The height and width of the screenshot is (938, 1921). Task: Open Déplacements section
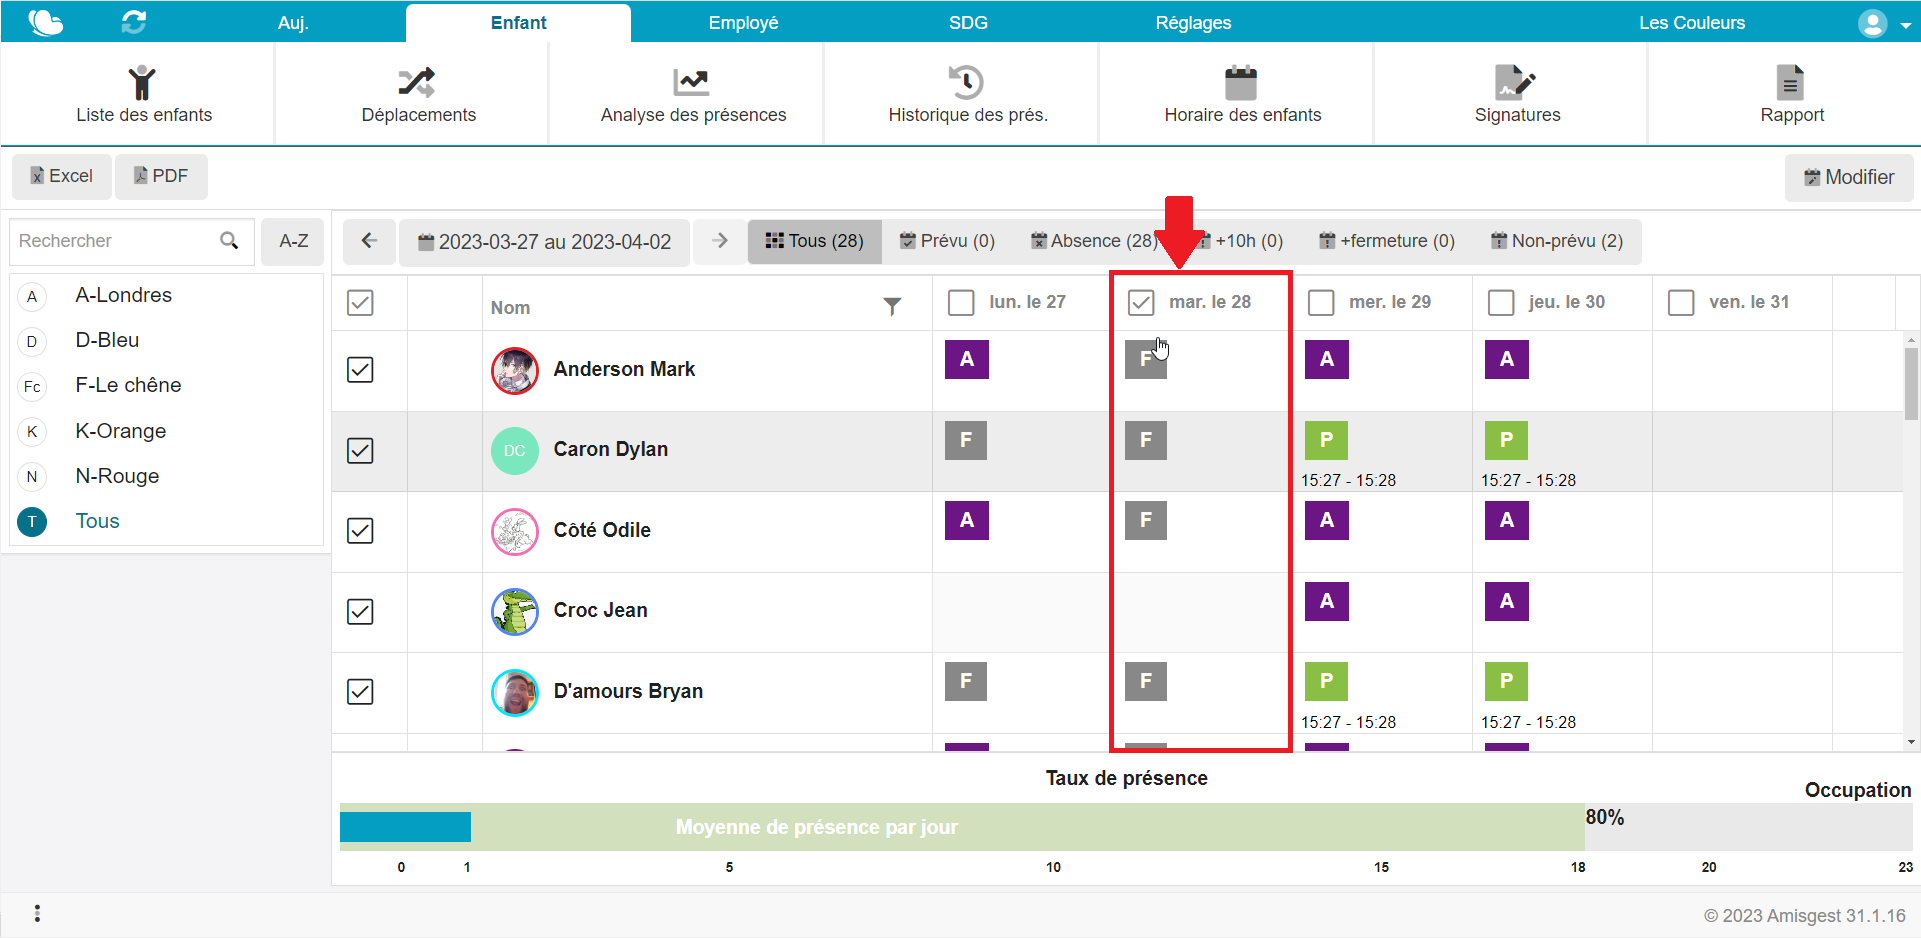point(418,95)
